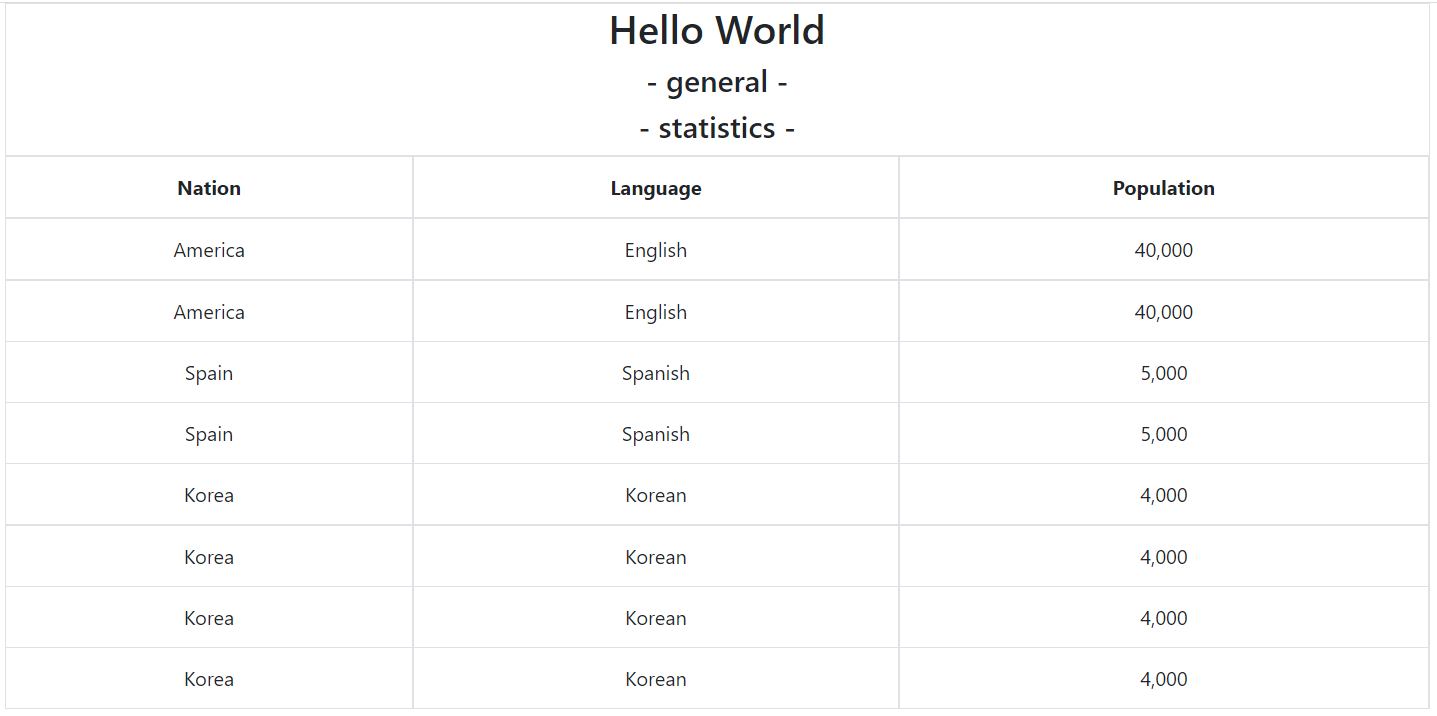Click the "Language" column header
Image resolution: width=1437 pixels, height=716 pixels.
point(656,188)
